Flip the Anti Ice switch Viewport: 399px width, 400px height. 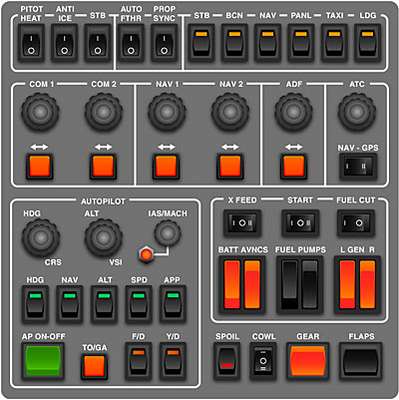click(x=64, y=43)
